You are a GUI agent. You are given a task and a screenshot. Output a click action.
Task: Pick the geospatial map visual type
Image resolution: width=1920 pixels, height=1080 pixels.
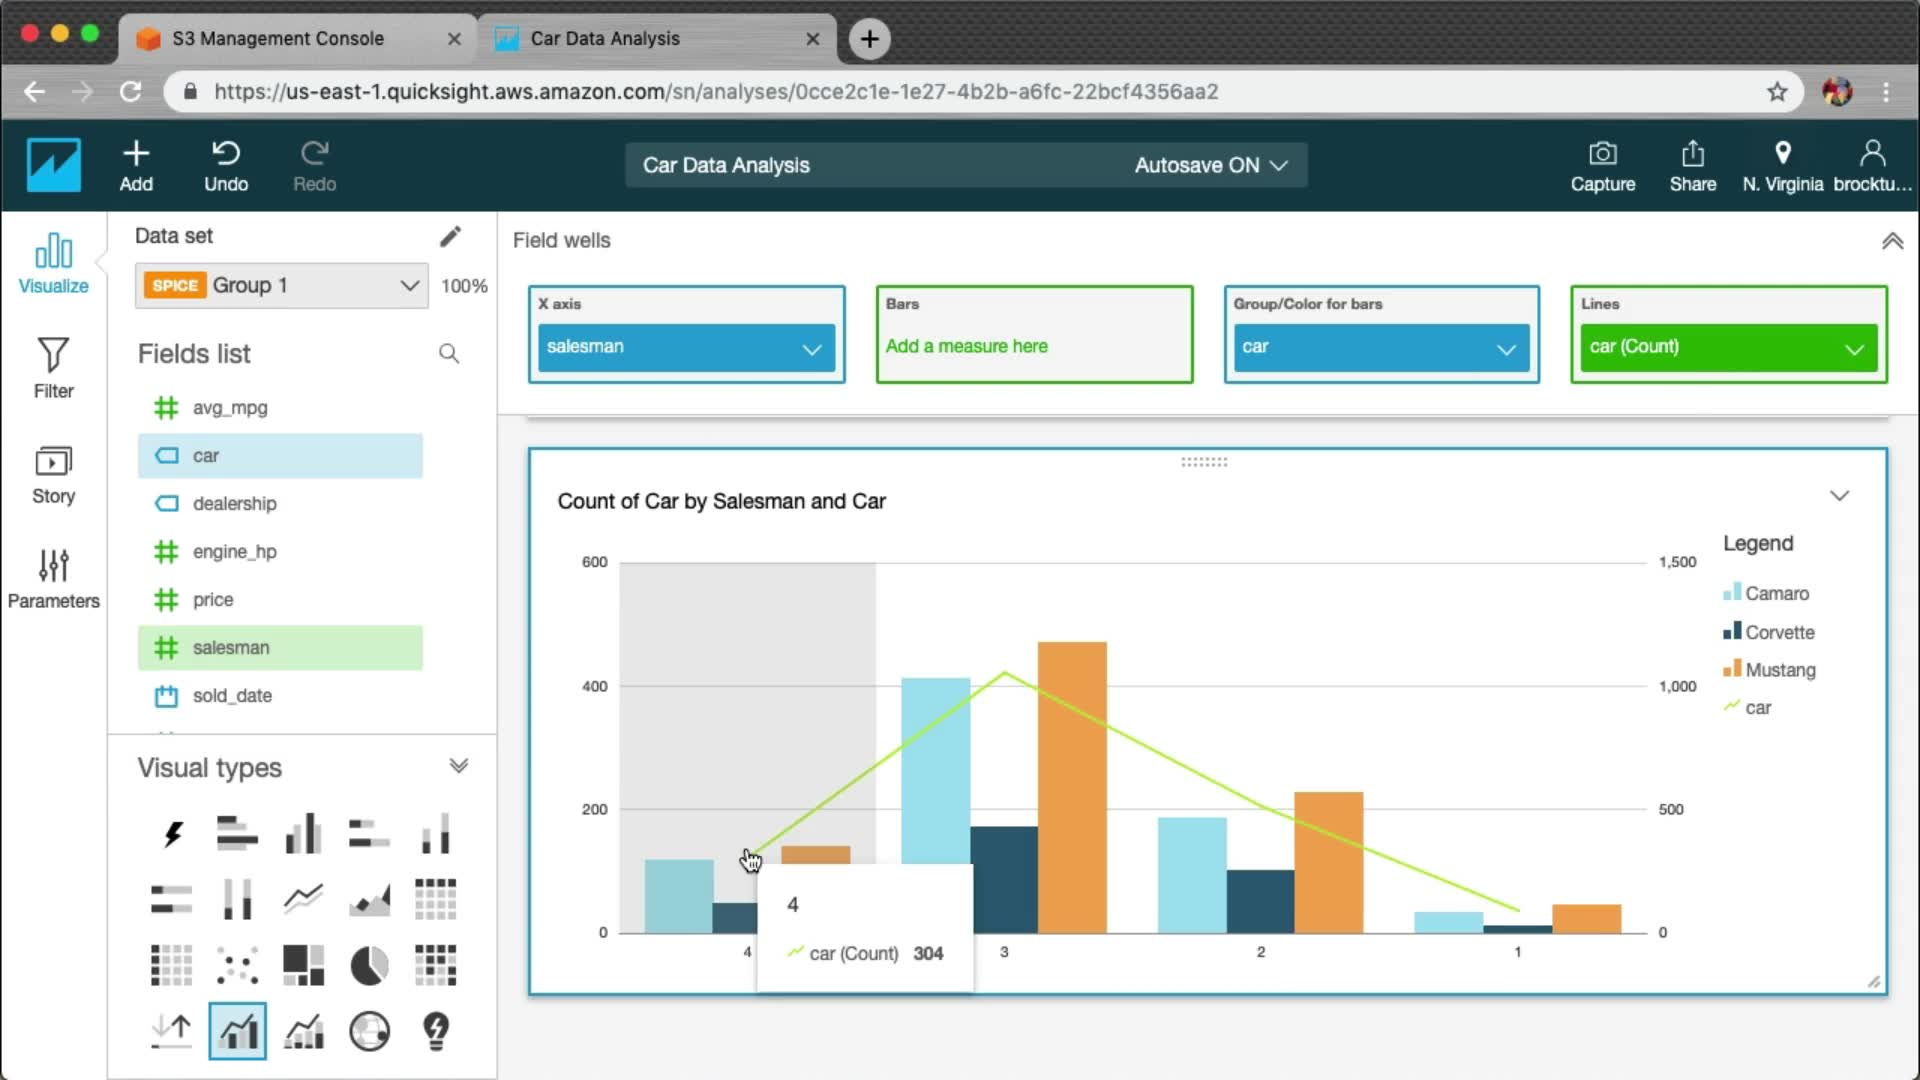click(x=369, y=1031)
